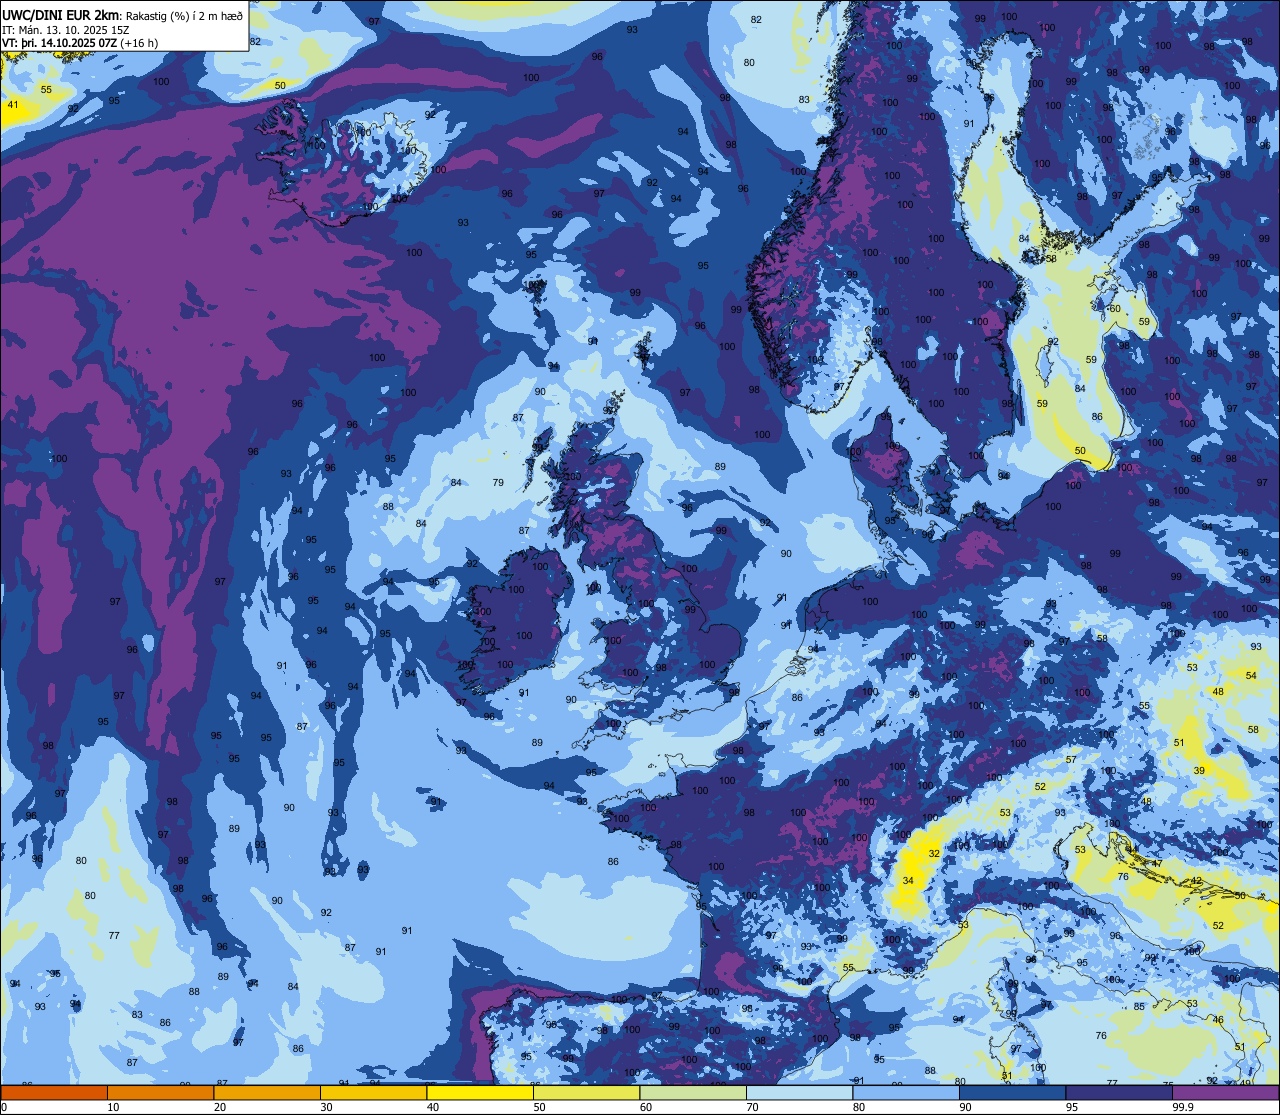Viewport: 1280px width, 1115px height.
Task: Click the legend tick label '30'
Action: point(326,1106)
